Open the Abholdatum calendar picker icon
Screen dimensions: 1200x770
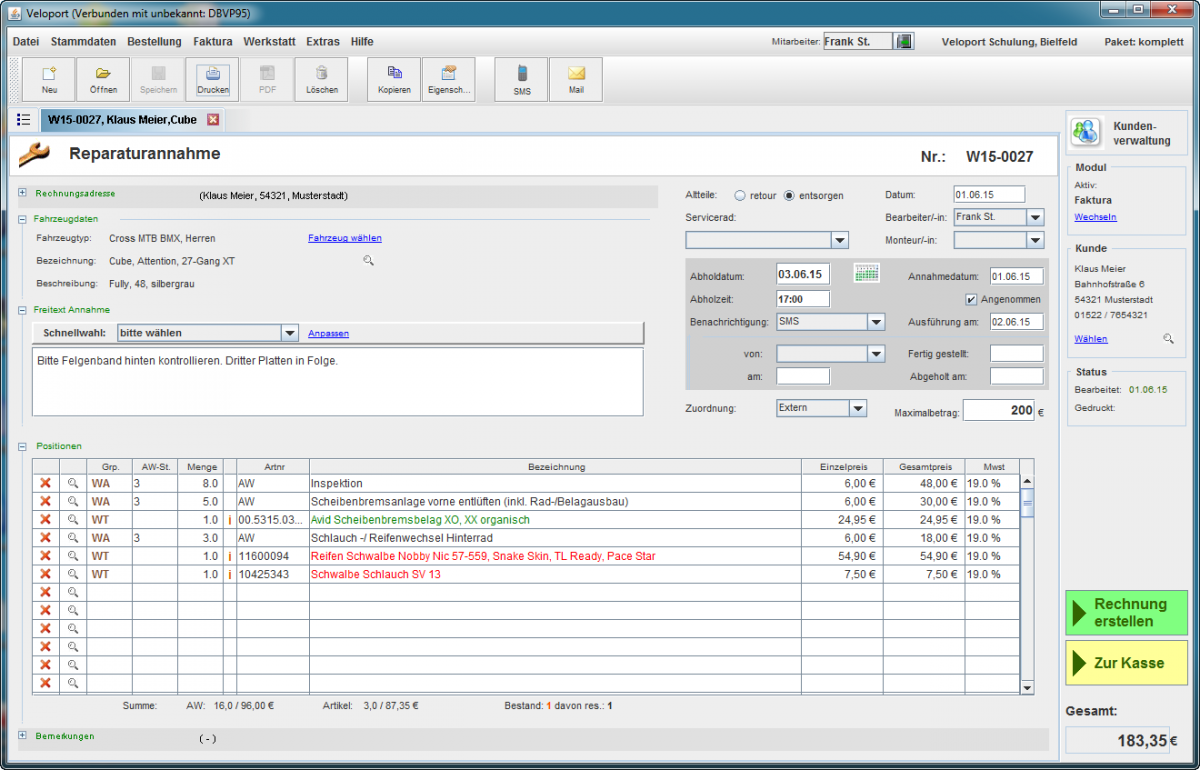(x=866, y=274)
